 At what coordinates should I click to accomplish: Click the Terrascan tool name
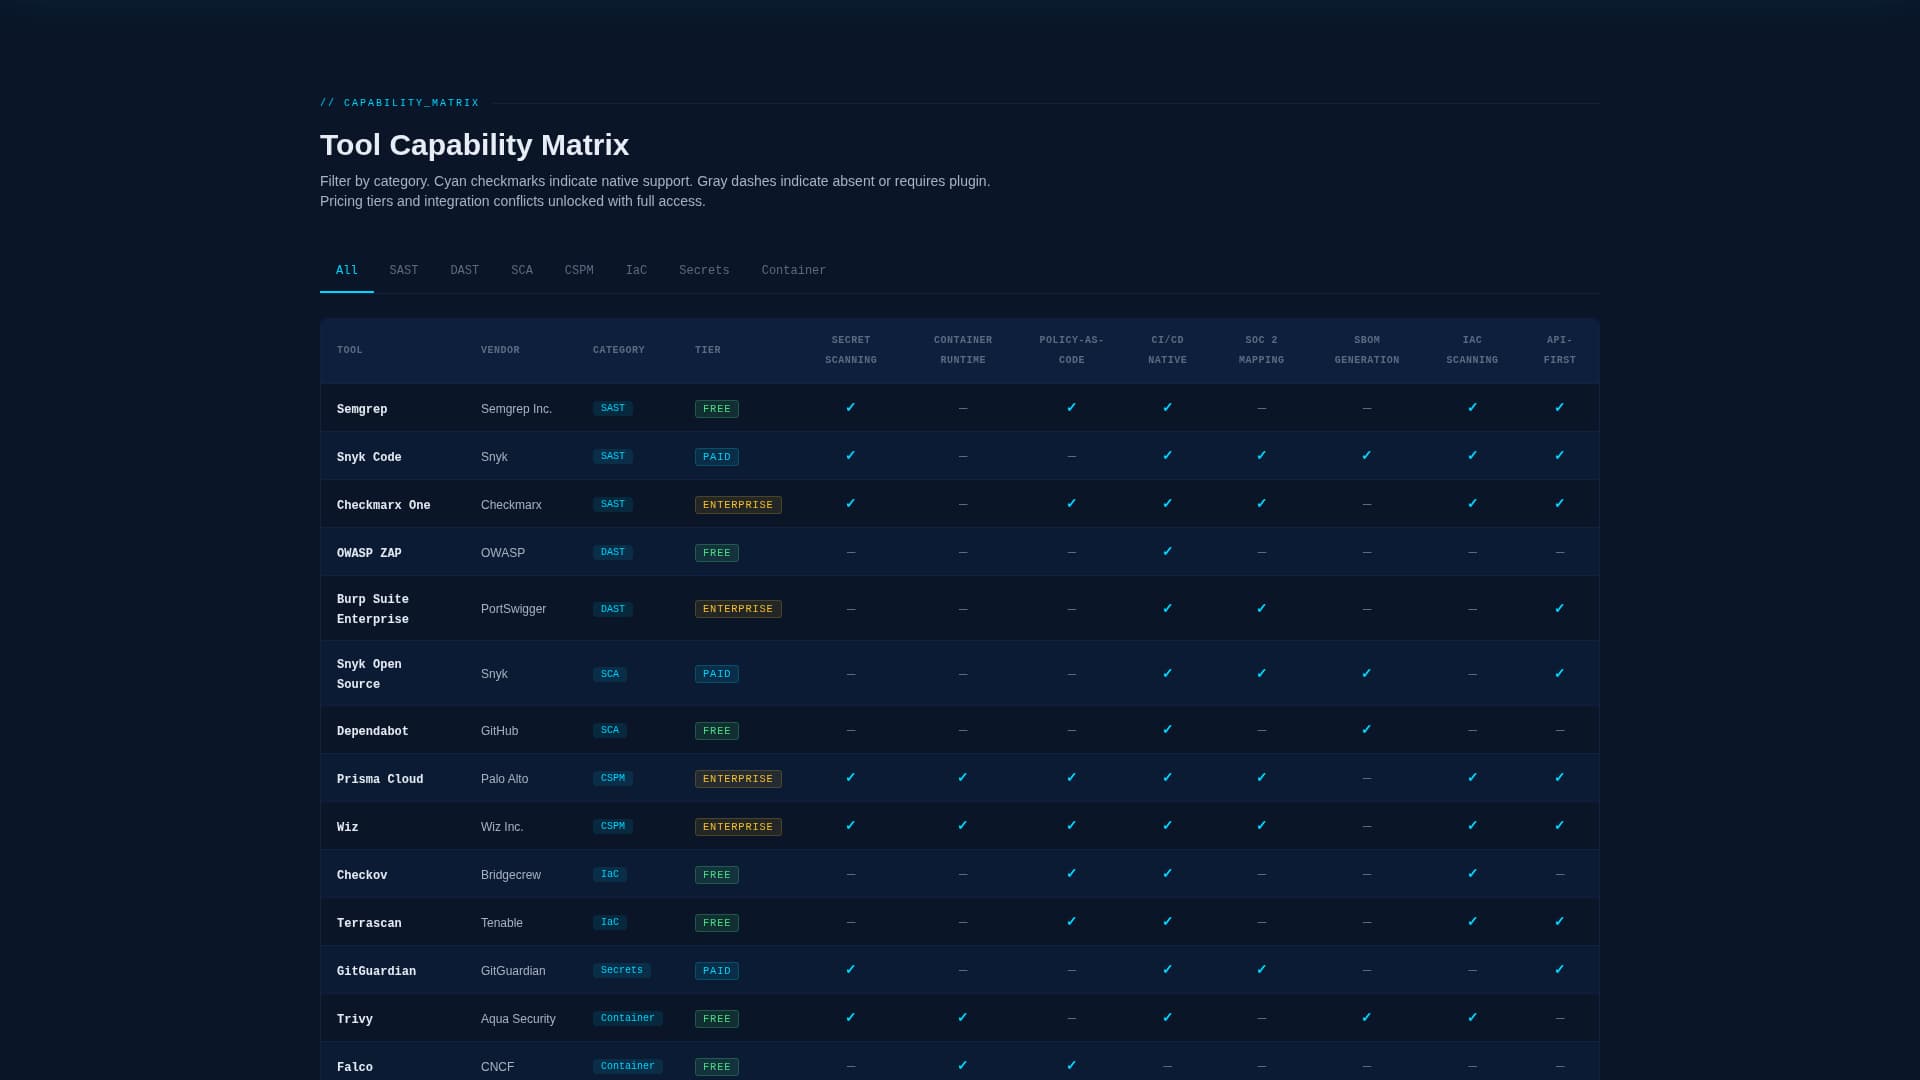[x=369, y=923]
